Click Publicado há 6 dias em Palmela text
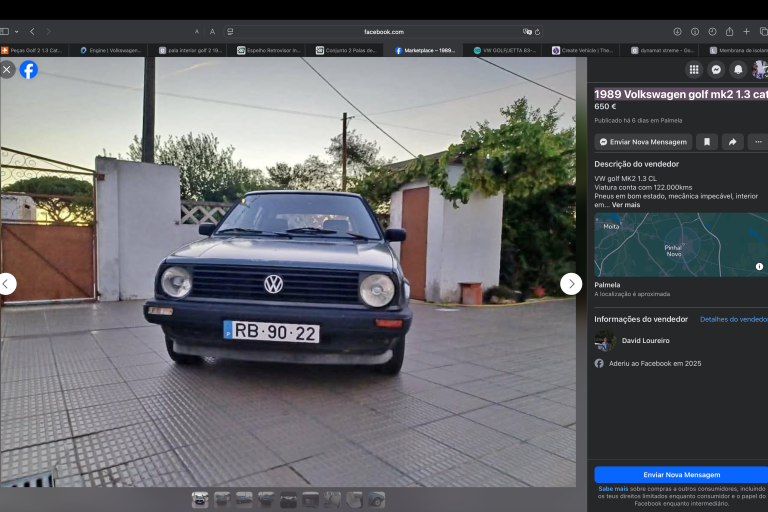The image size is (768, 512). point(638,120)
